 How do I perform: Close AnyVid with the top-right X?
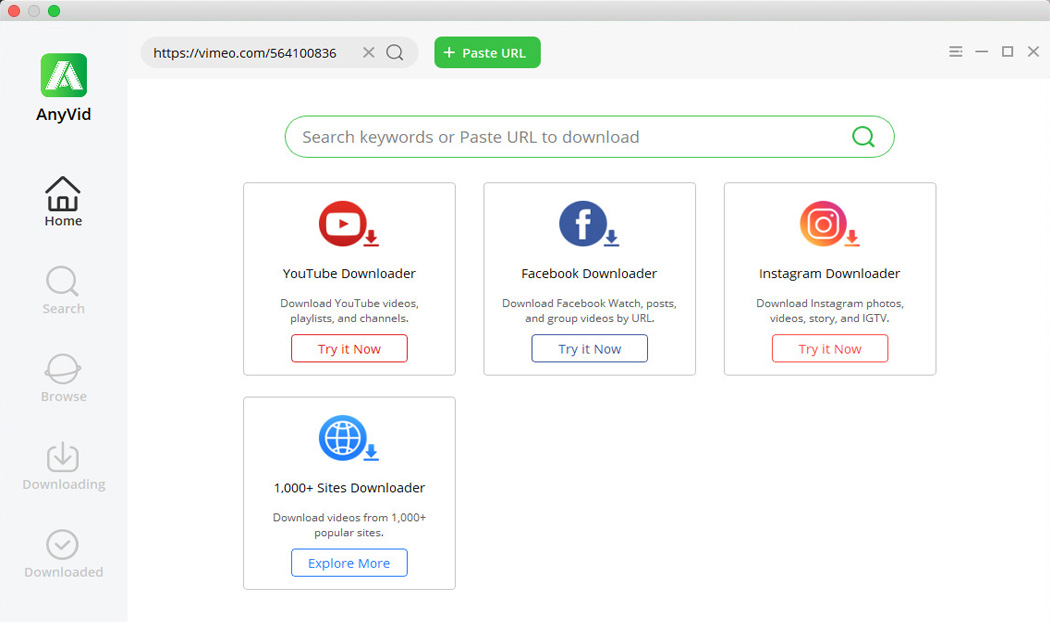pos(1033,52)
